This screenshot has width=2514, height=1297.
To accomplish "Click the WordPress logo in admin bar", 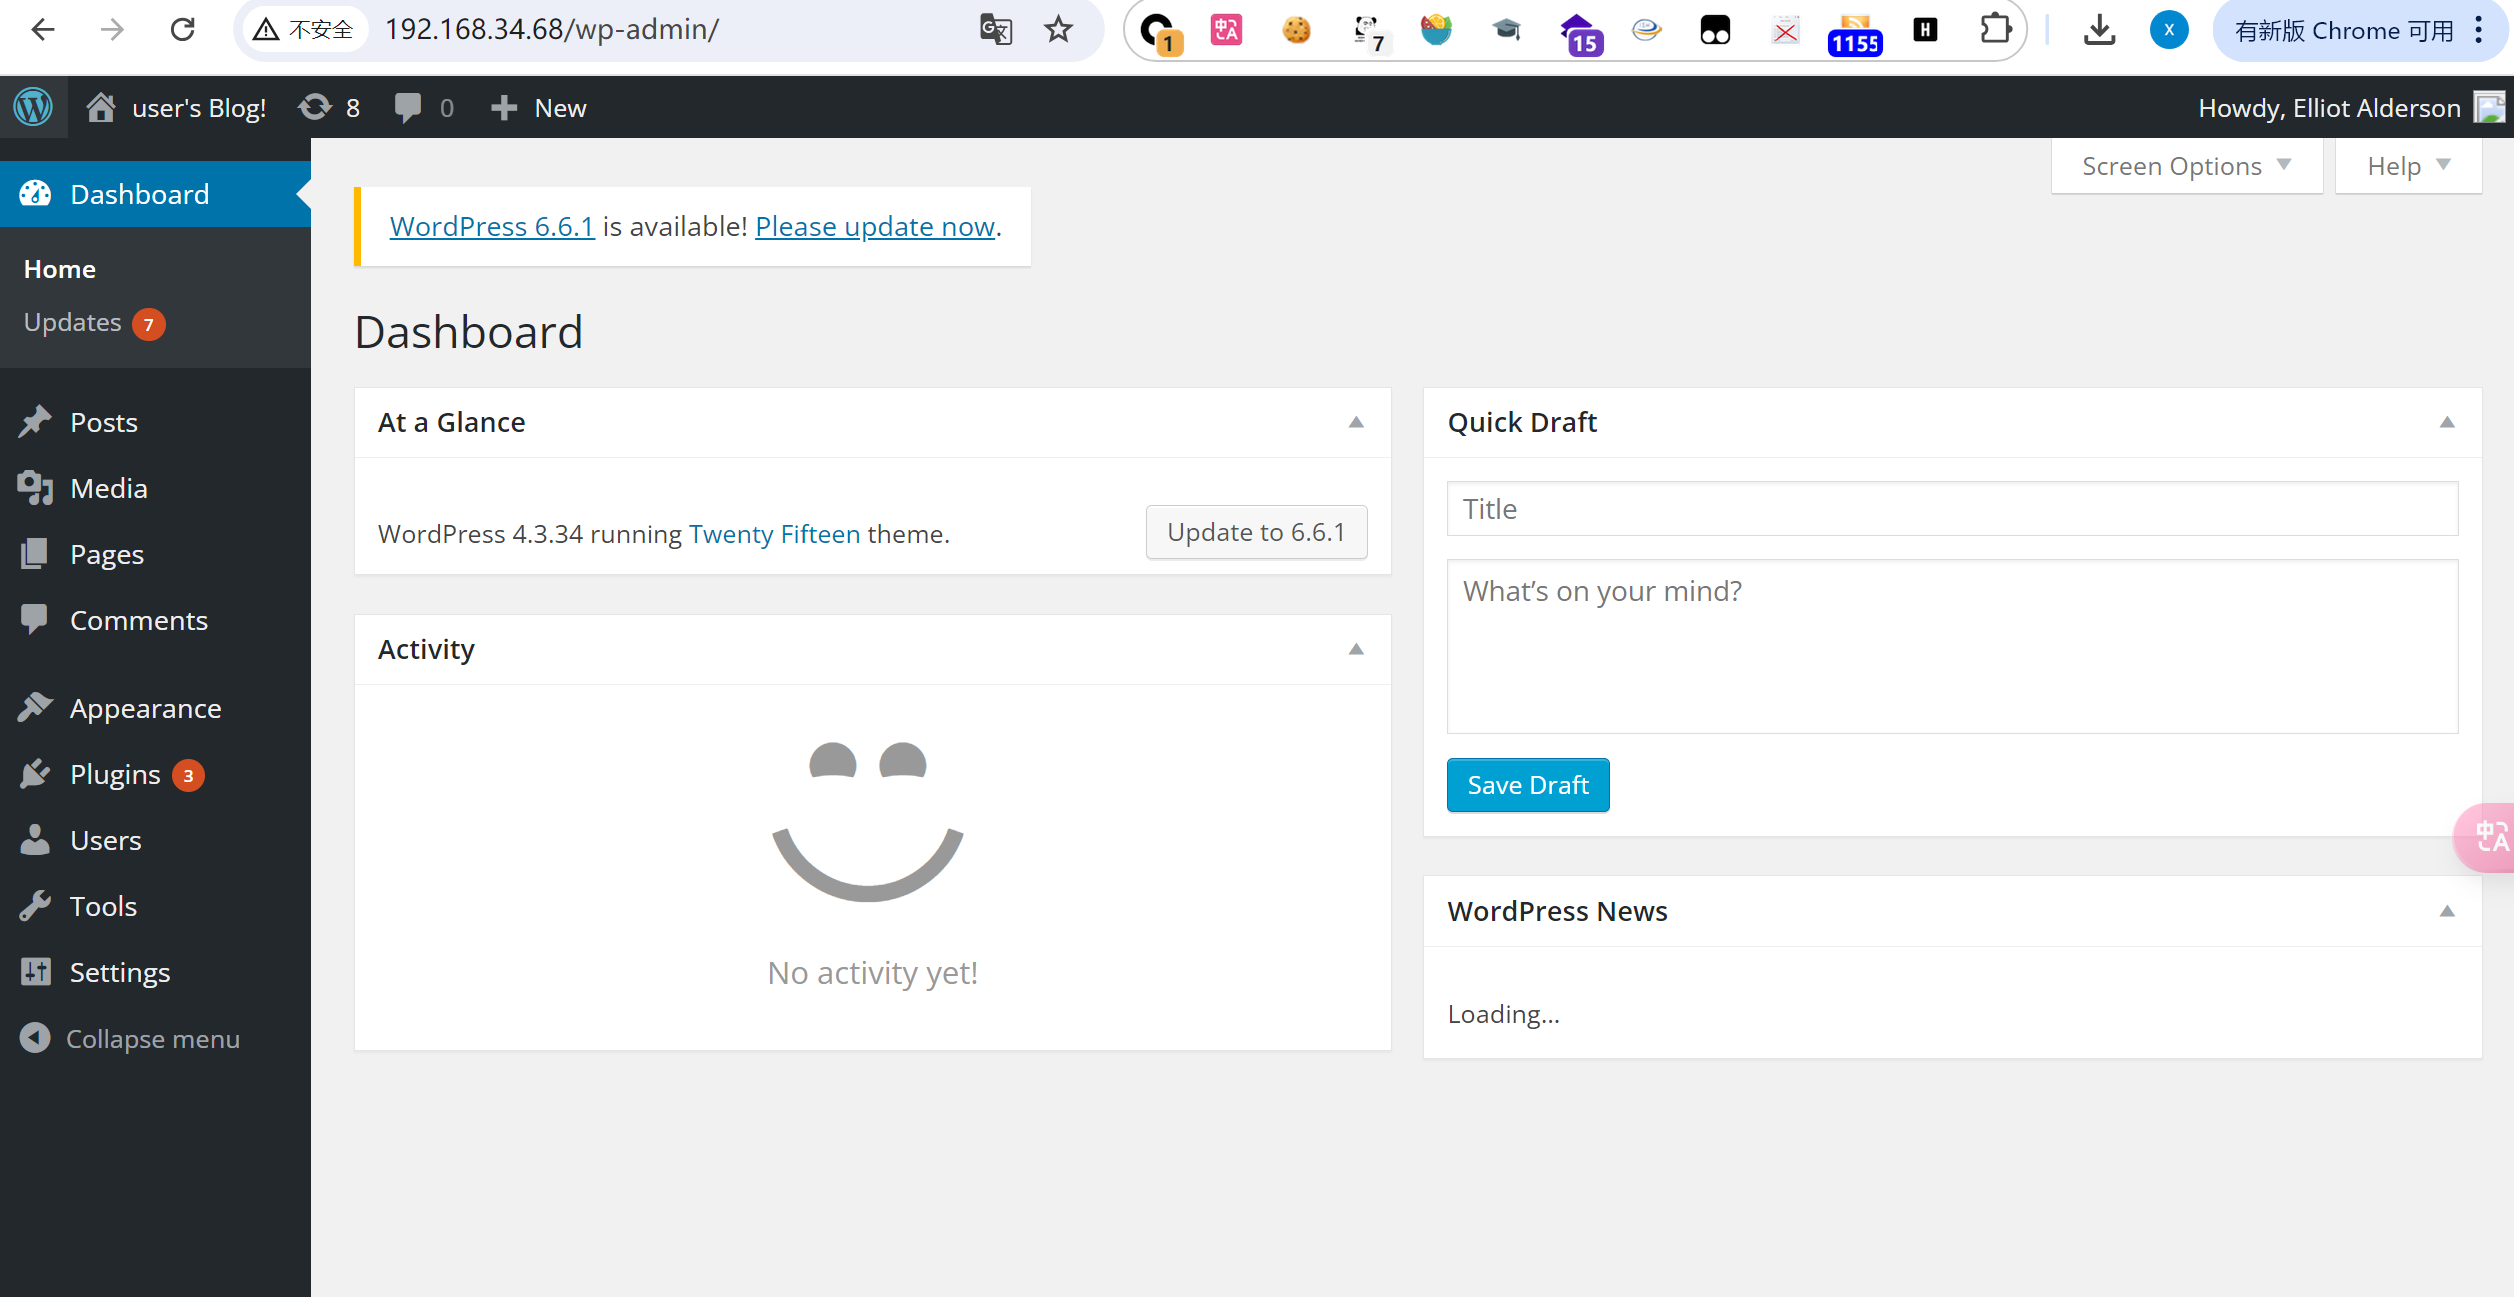I will click(x=34, y=107).
